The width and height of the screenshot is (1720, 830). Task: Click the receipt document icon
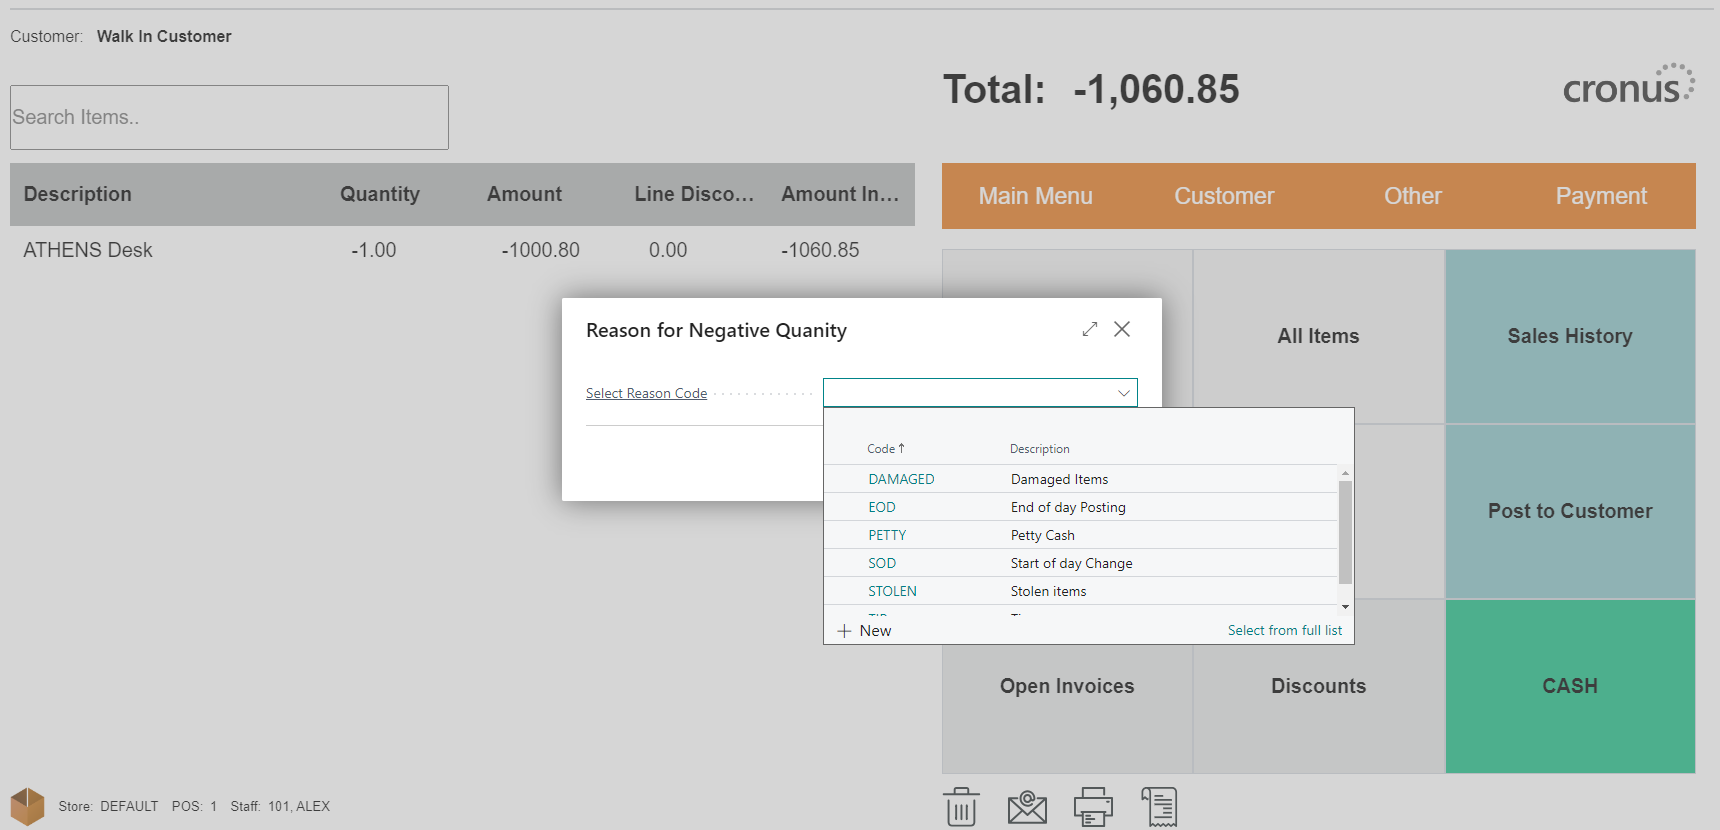pyautogui.click(x=1160, y=807)
